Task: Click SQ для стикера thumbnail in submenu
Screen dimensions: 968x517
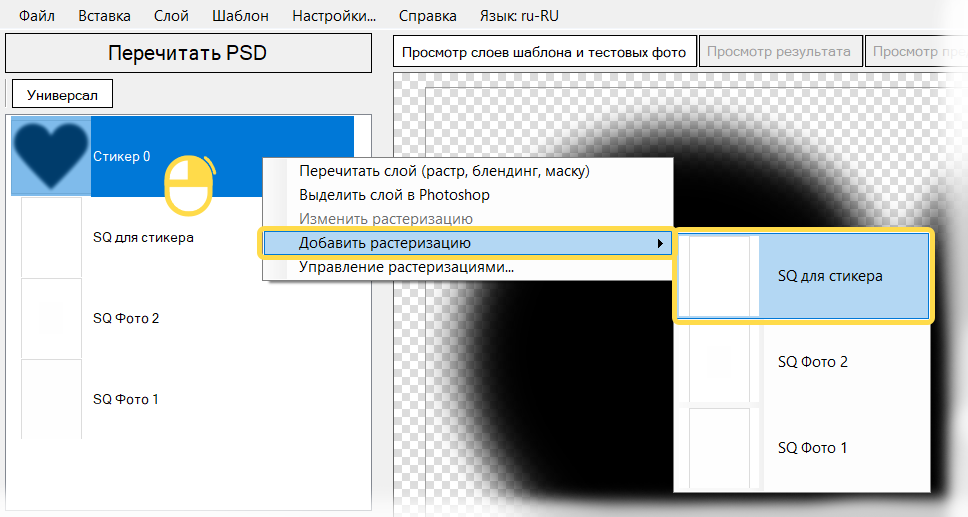Action: pos(719,276)
